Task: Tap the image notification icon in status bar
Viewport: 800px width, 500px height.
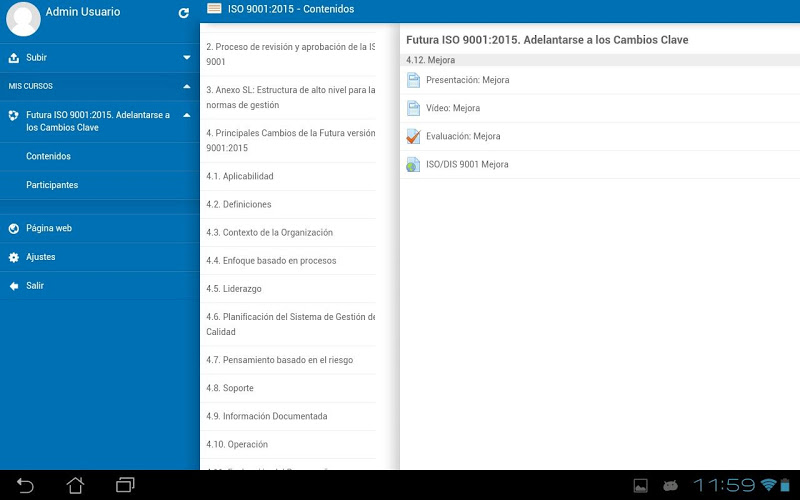Action: coord(641,486)
